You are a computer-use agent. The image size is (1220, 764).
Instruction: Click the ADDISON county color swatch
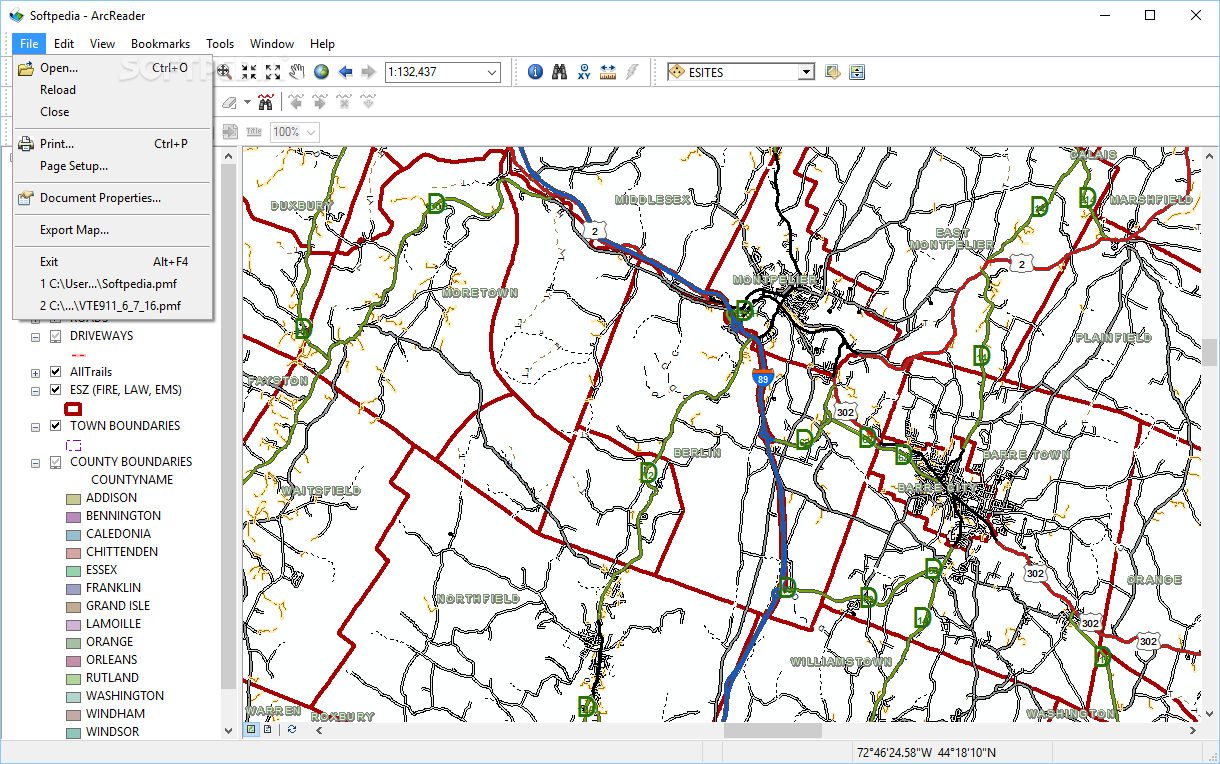[x=73, y=498]
